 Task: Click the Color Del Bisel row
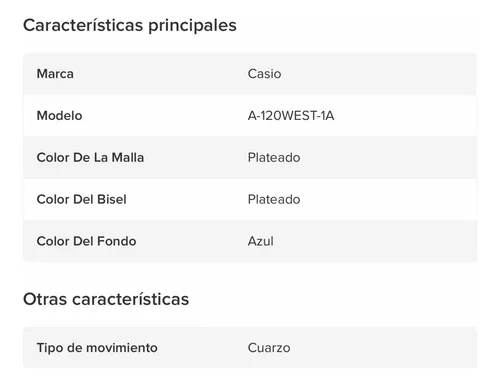tap(250, 199)
